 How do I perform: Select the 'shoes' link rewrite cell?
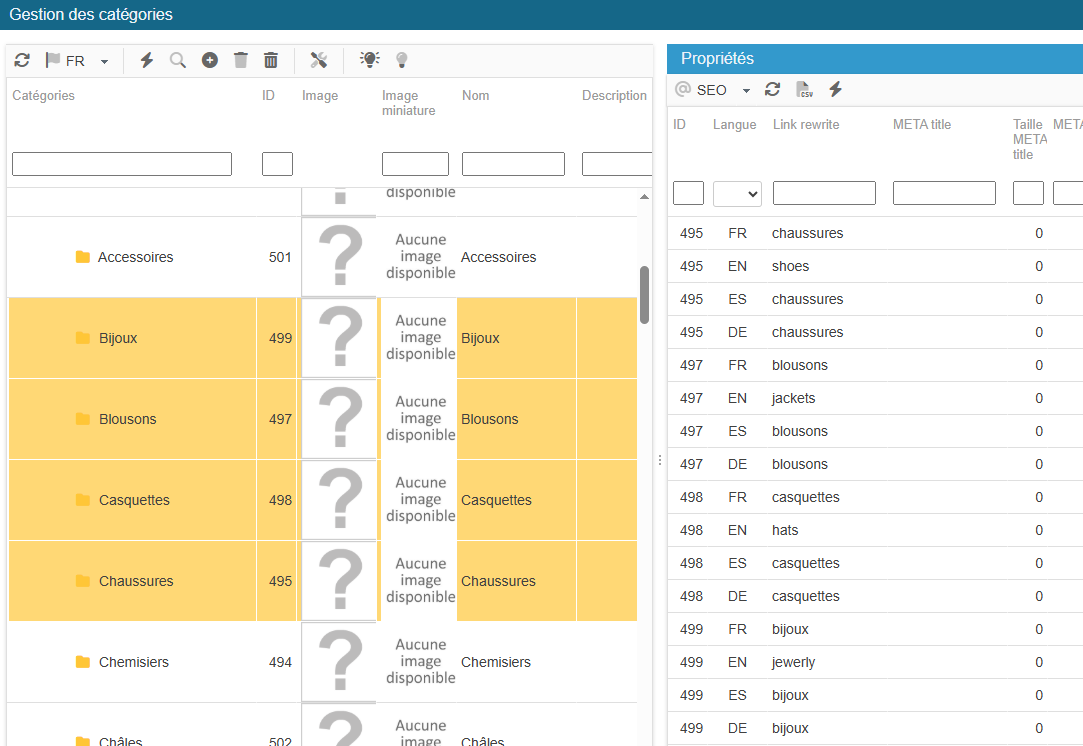tap(790, 266)
